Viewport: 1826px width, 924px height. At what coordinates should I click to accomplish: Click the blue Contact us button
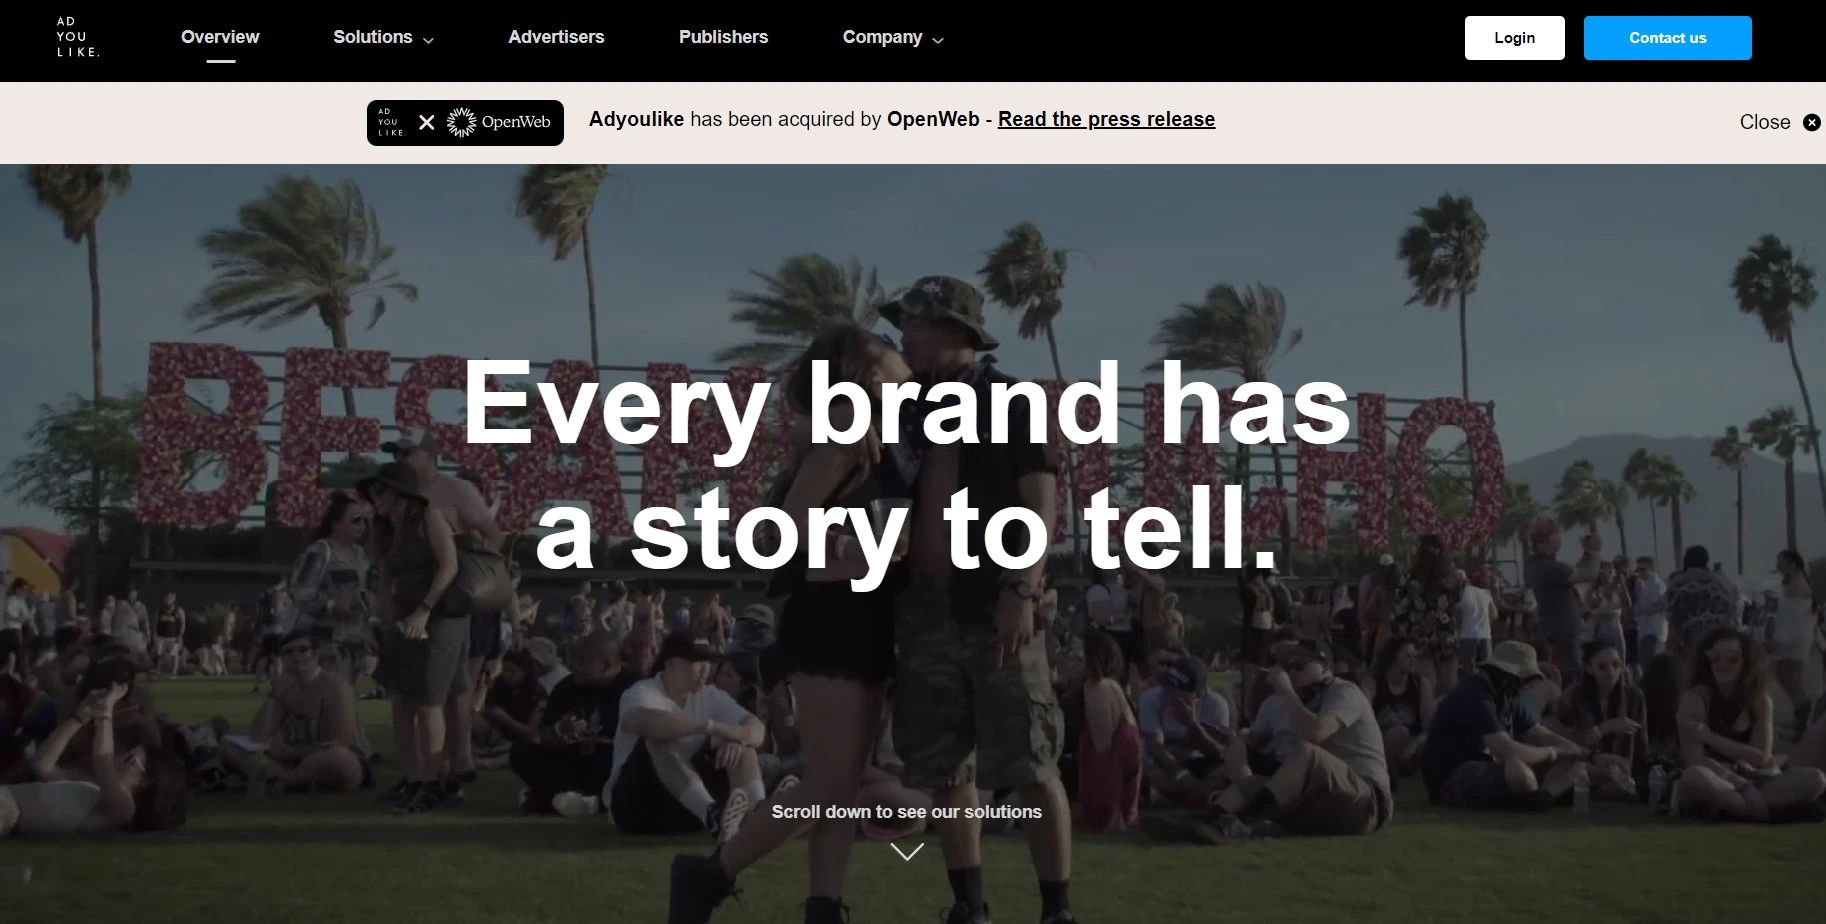point(1667,38)
